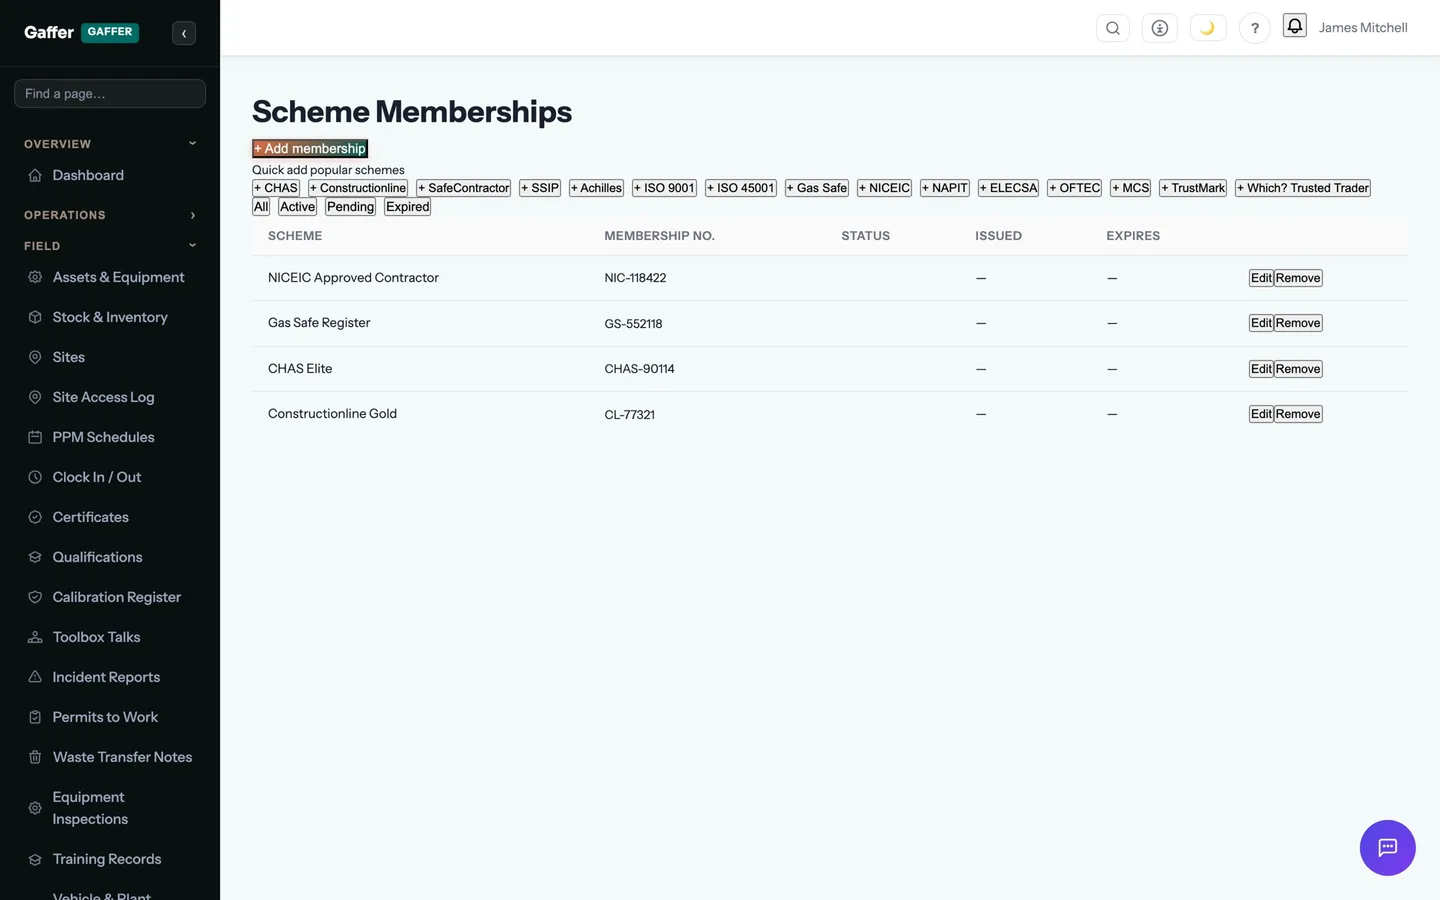Quick add ISO 45001 scheme
This screenshot has width=1440, height=900.
point(741,188)
